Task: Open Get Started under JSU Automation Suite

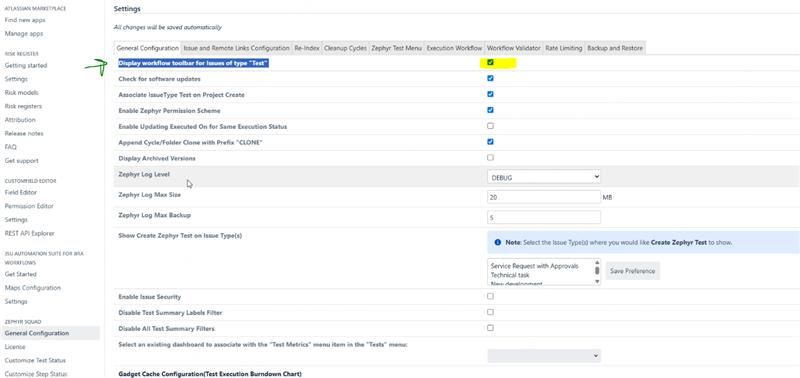Action: pyautogui.click(x=20, y=274)
